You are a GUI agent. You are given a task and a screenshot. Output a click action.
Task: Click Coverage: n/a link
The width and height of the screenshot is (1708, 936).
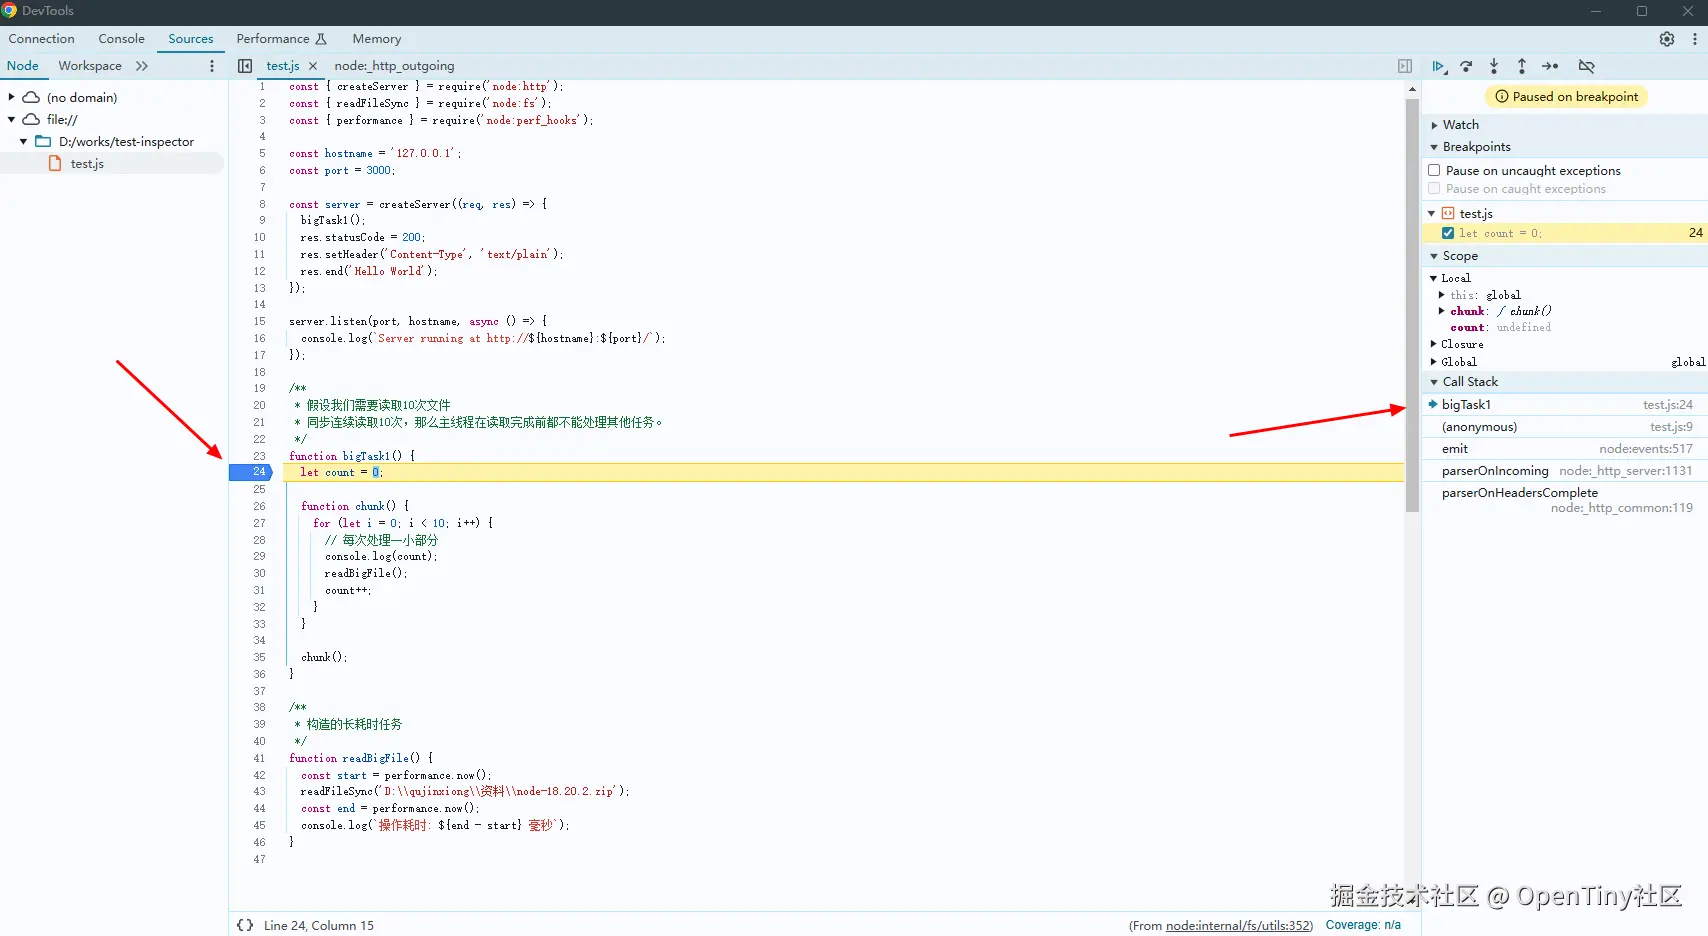point(1363,925)
